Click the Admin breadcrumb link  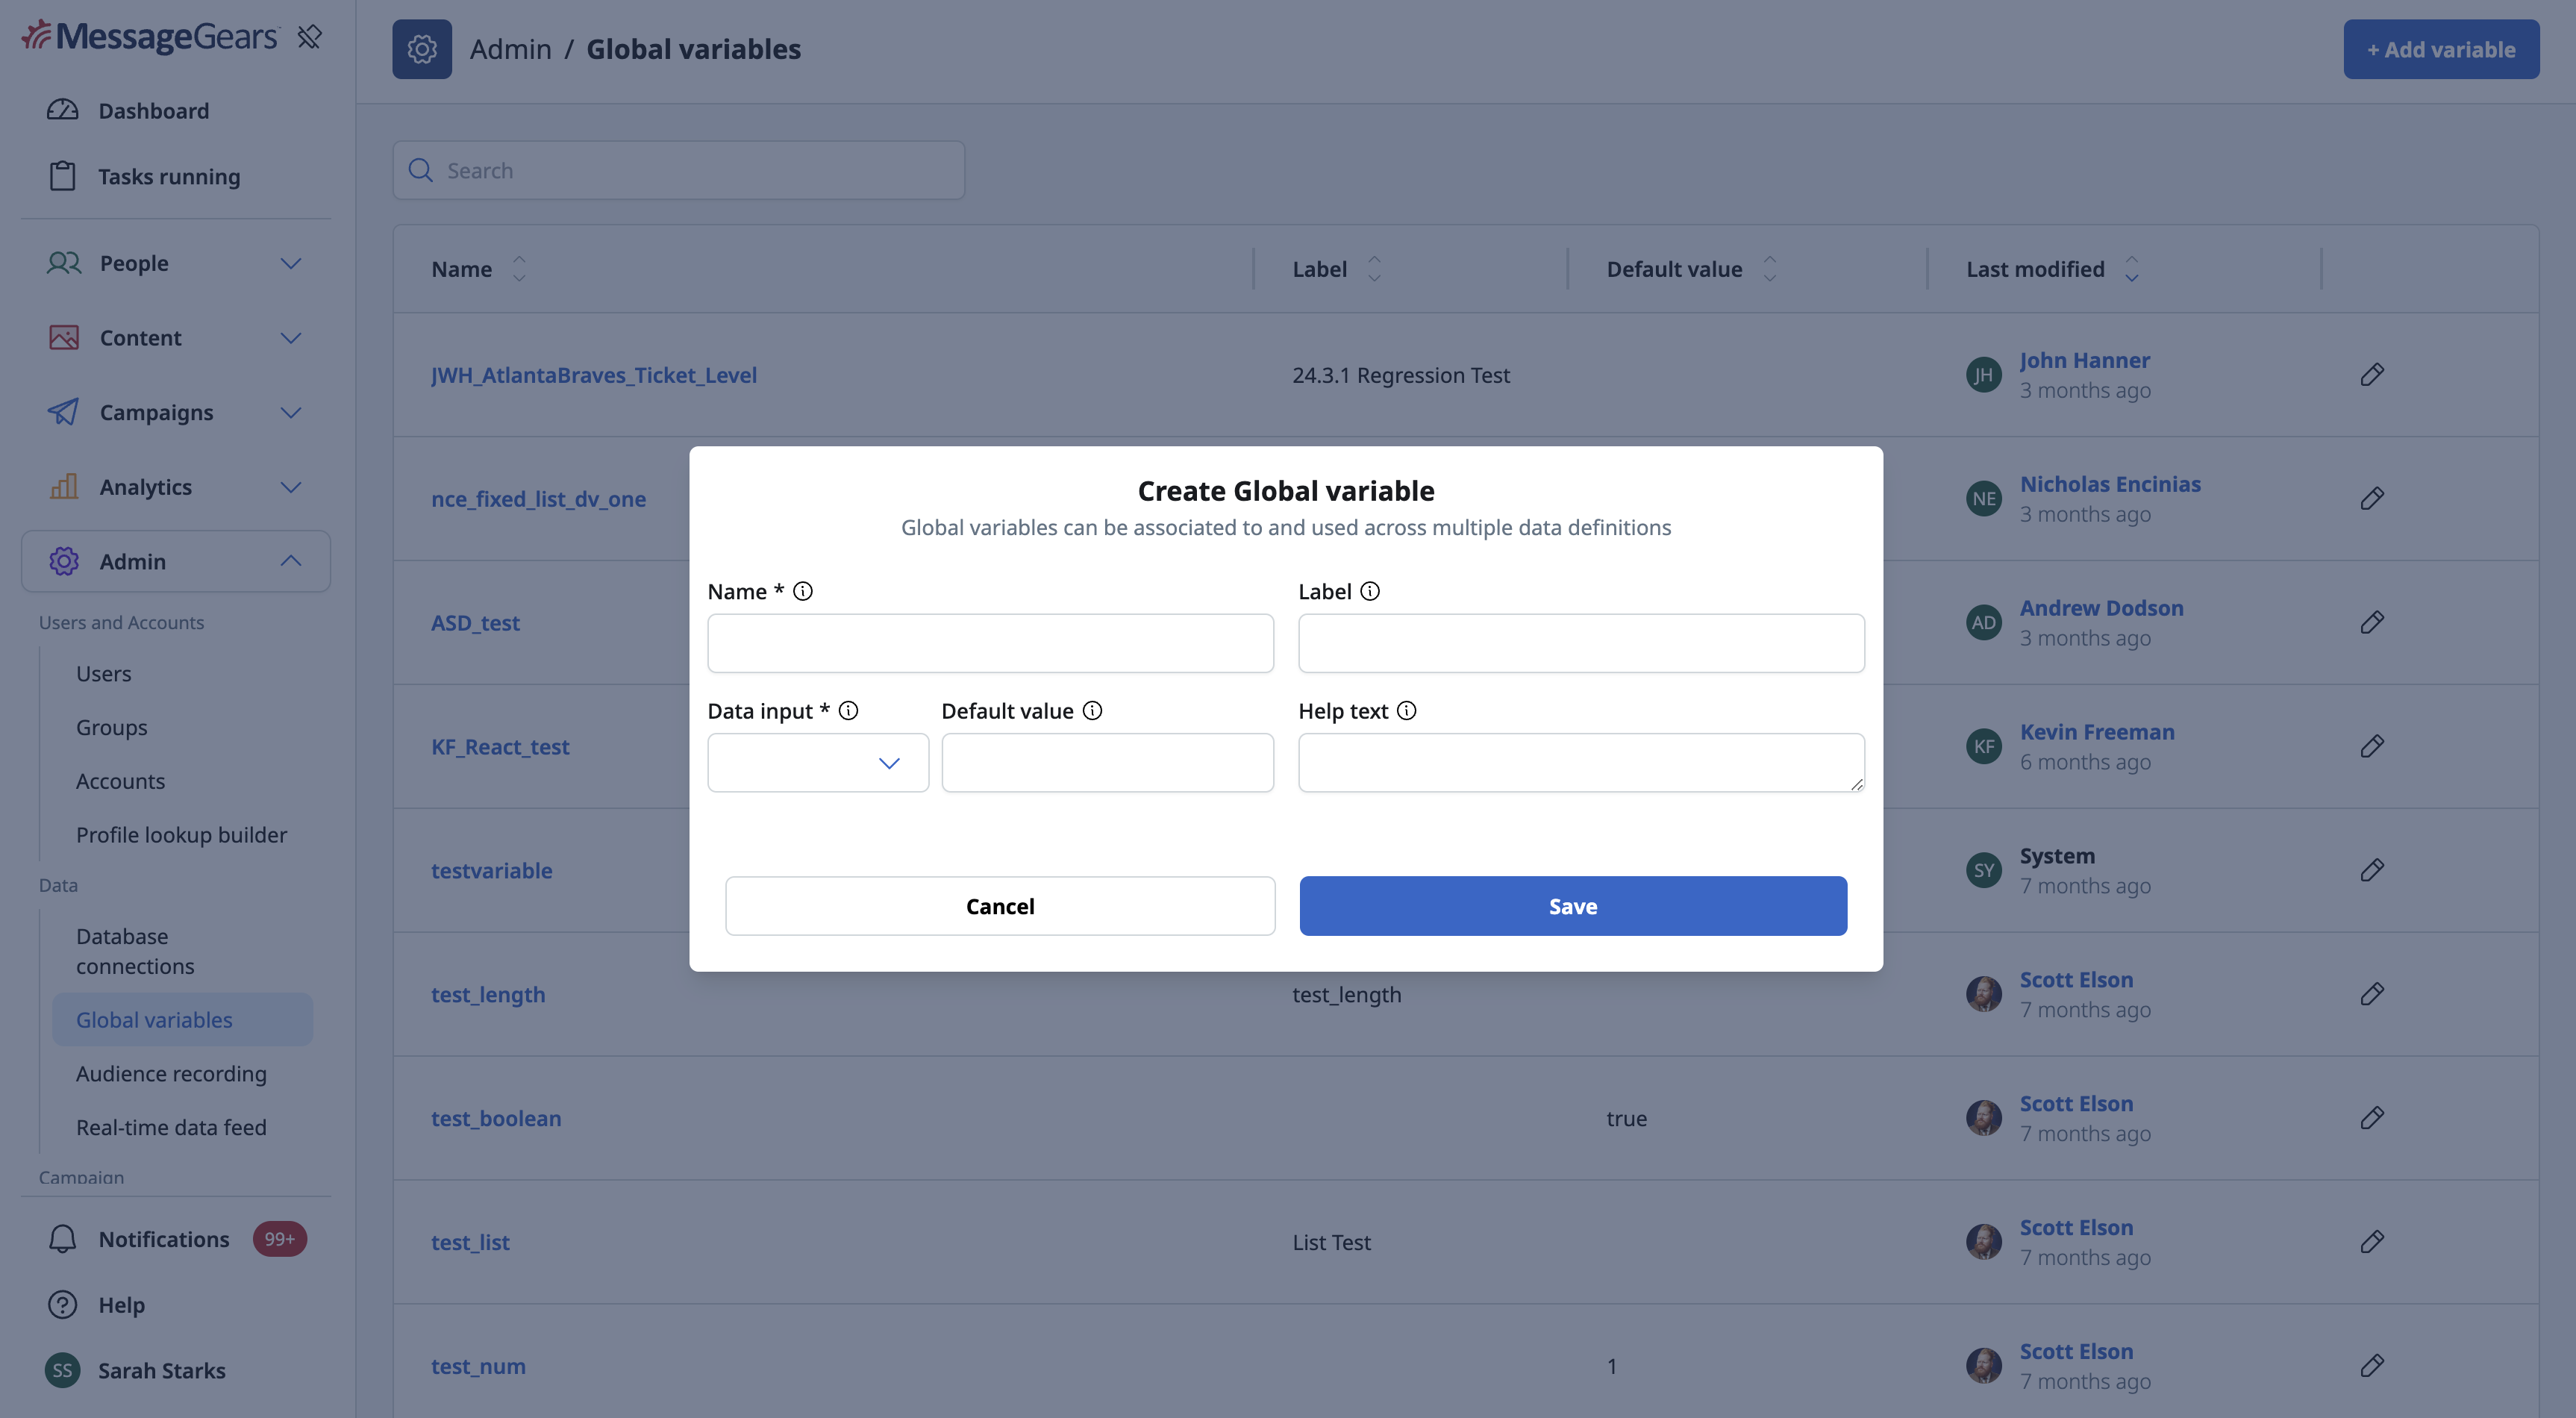511,49
